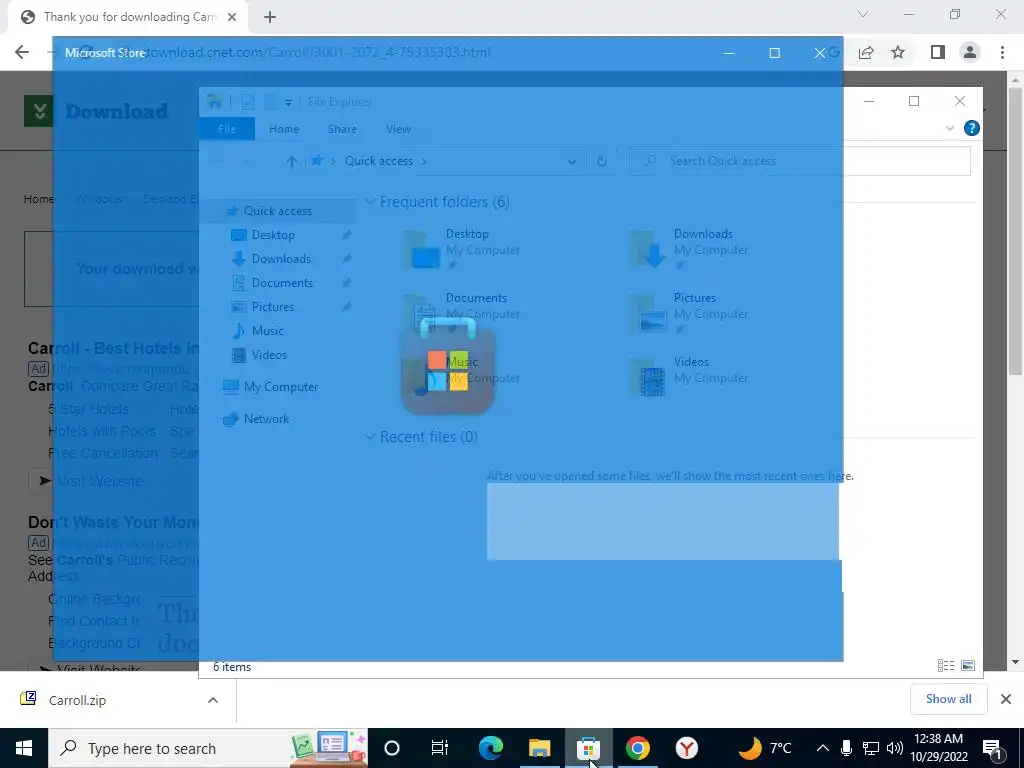Open File Explorer help icon
The width and height of the screenshot is (1024, 768).
pyautogui.click(x=971, y=129)
